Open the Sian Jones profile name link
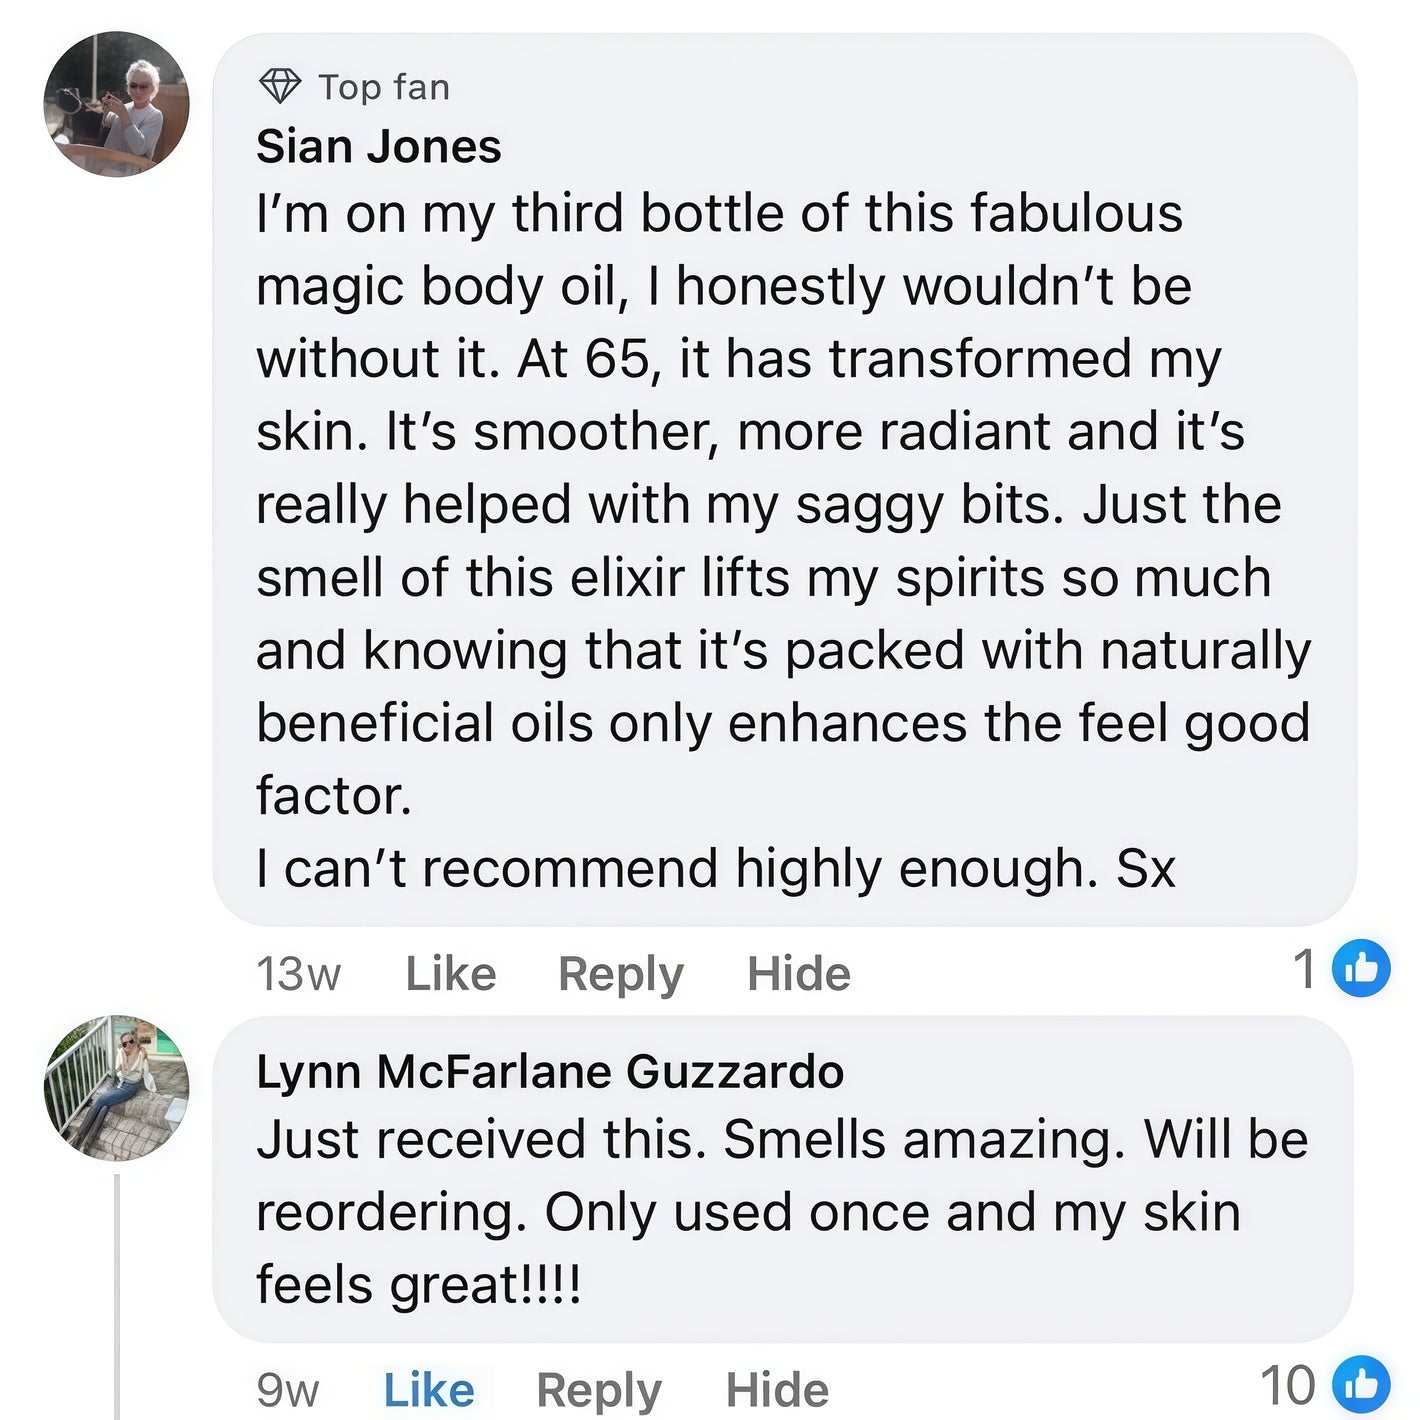Screen dimensions: 1420x1420 [378, 147]
